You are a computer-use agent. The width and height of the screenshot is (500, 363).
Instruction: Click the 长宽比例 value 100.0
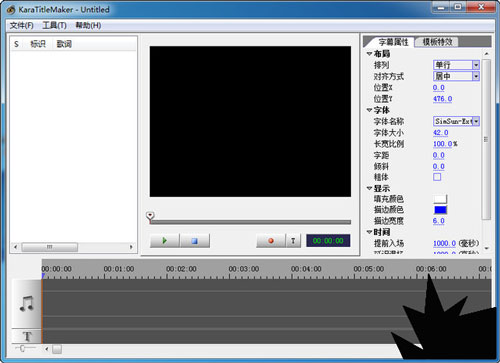click(x=443, y=144)
